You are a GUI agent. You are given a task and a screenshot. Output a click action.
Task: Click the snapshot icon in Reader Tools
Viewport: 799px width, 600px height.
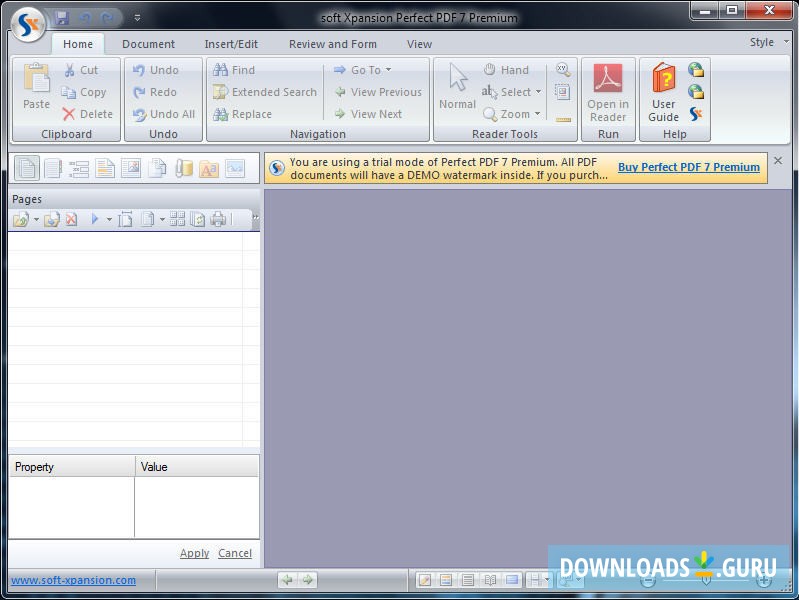(x=563, y=92)
